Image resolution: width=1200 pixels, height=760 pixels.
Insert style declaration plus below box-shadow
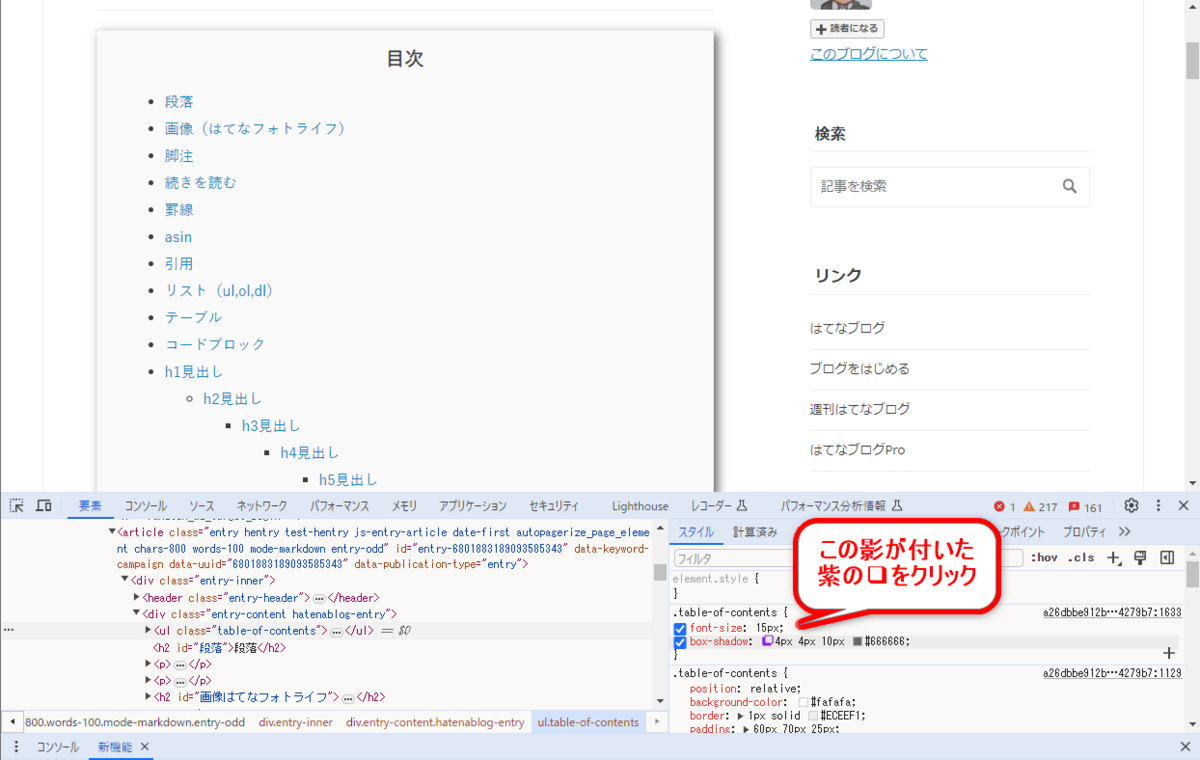1169,653
